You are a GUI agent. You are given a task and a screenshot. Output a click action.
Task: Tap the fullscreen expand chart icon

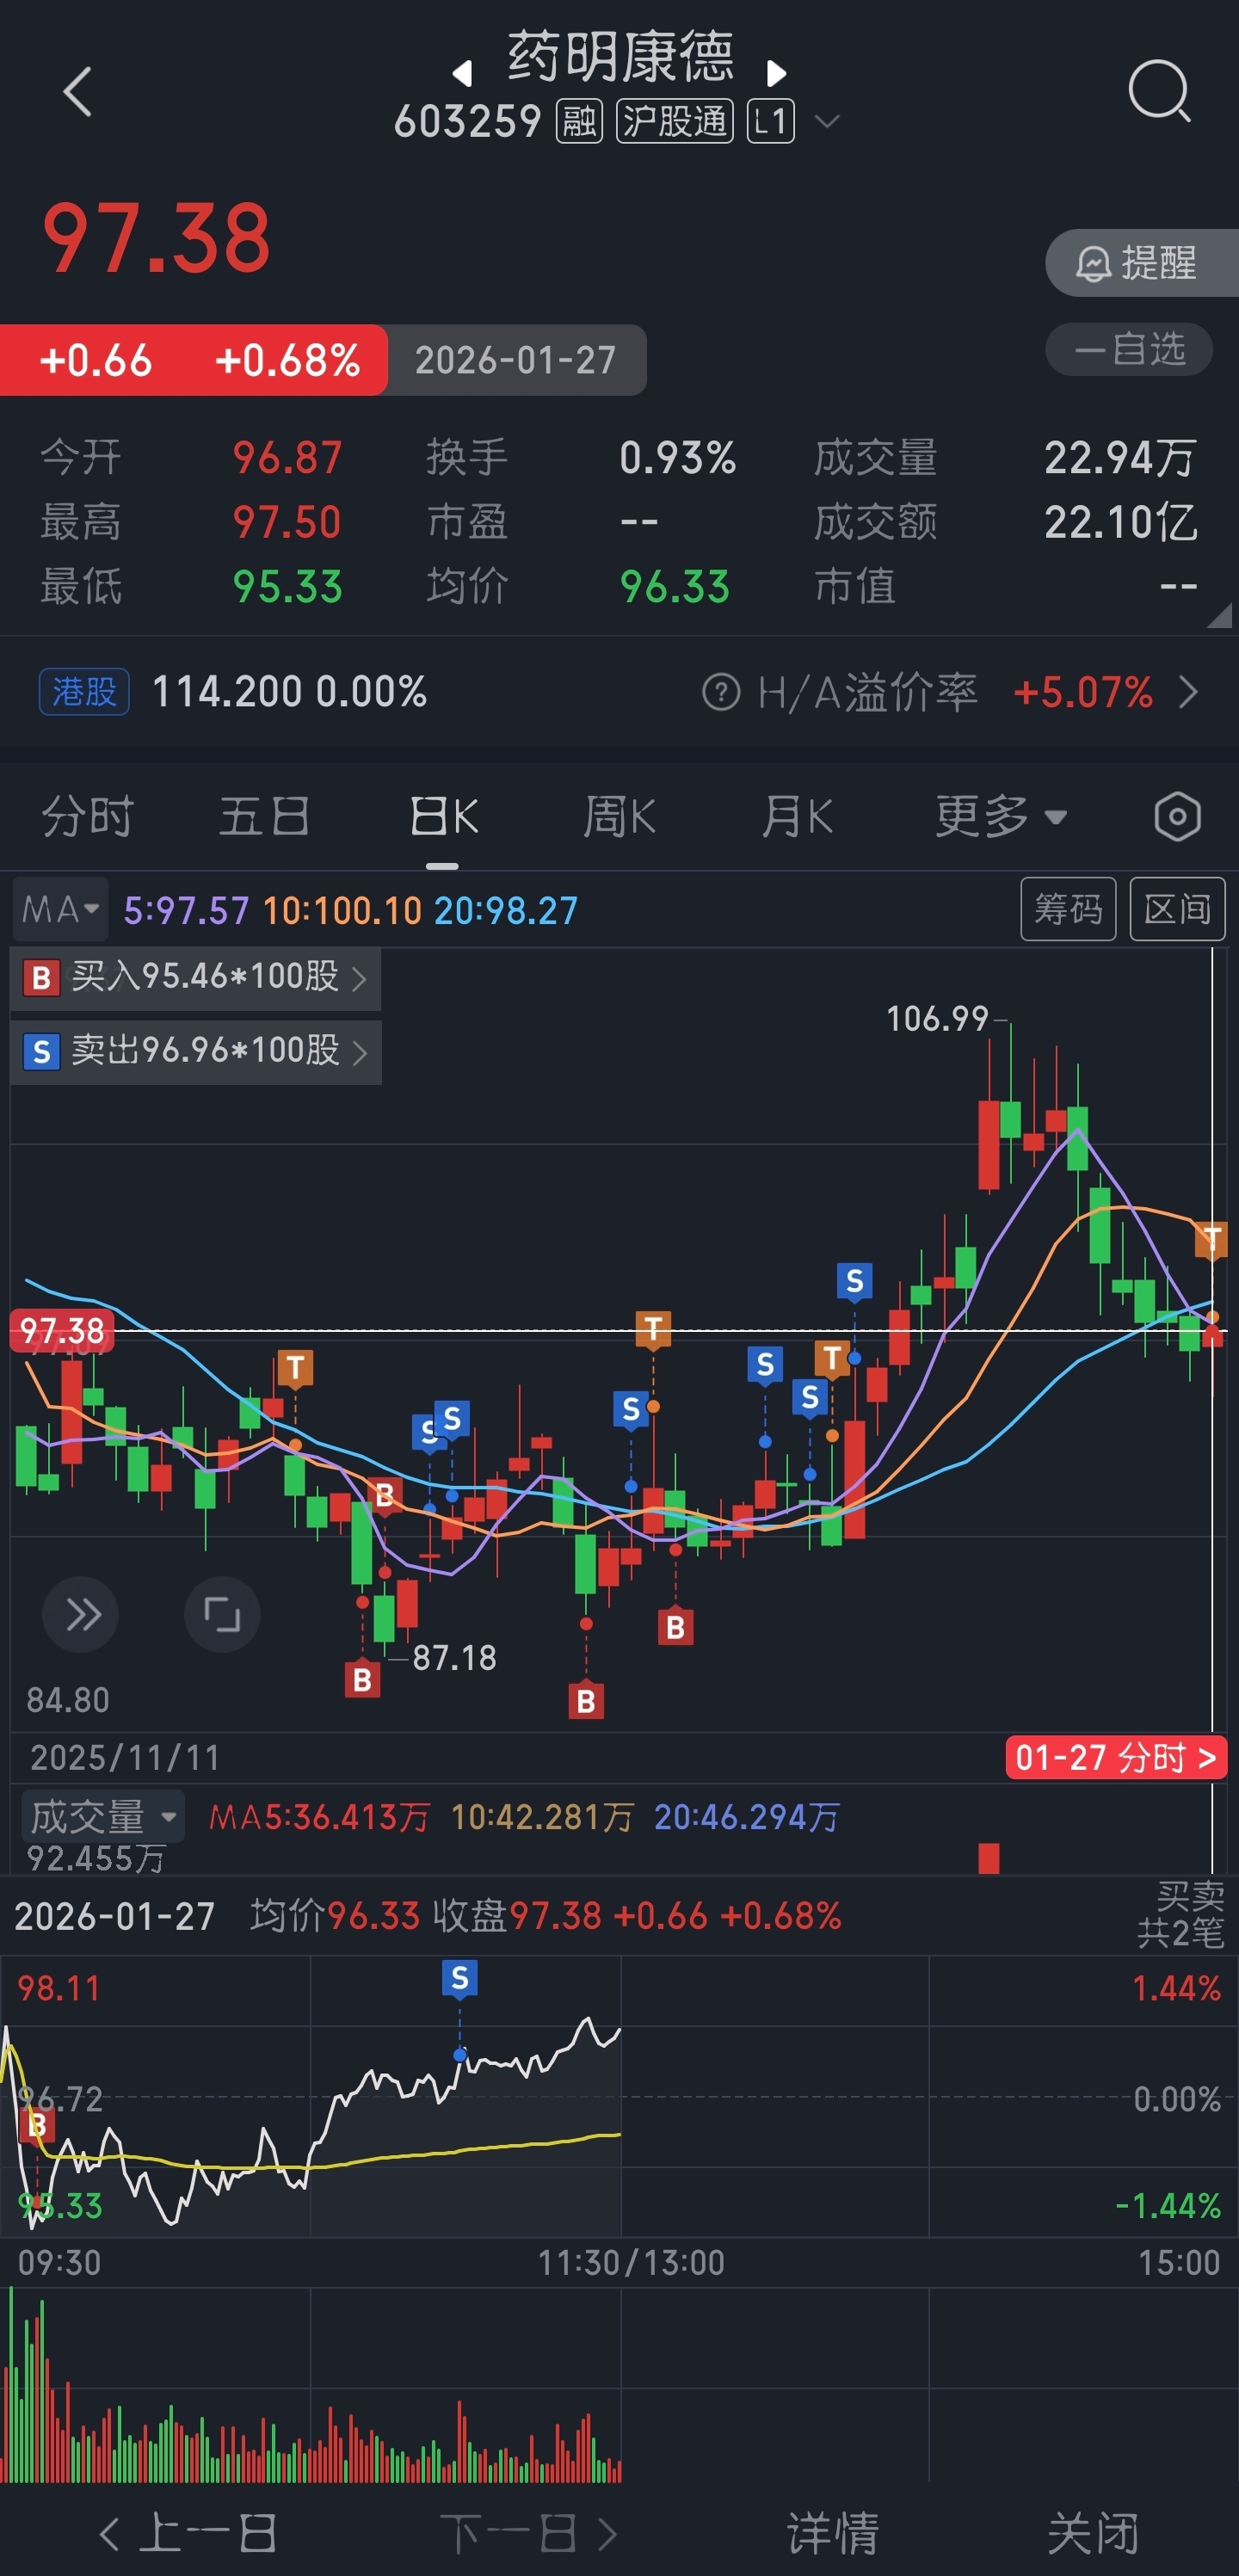(x=222, y=1614)
